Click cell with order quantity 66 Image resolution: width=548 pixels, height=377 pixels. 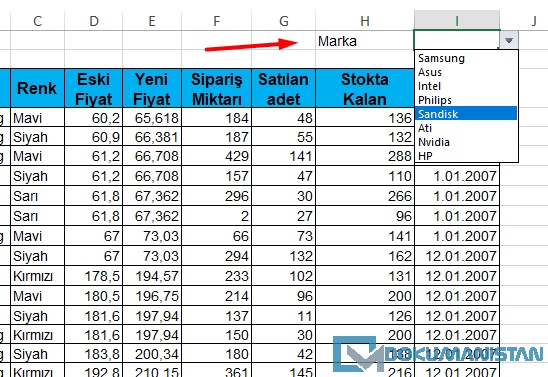point(217,236)
